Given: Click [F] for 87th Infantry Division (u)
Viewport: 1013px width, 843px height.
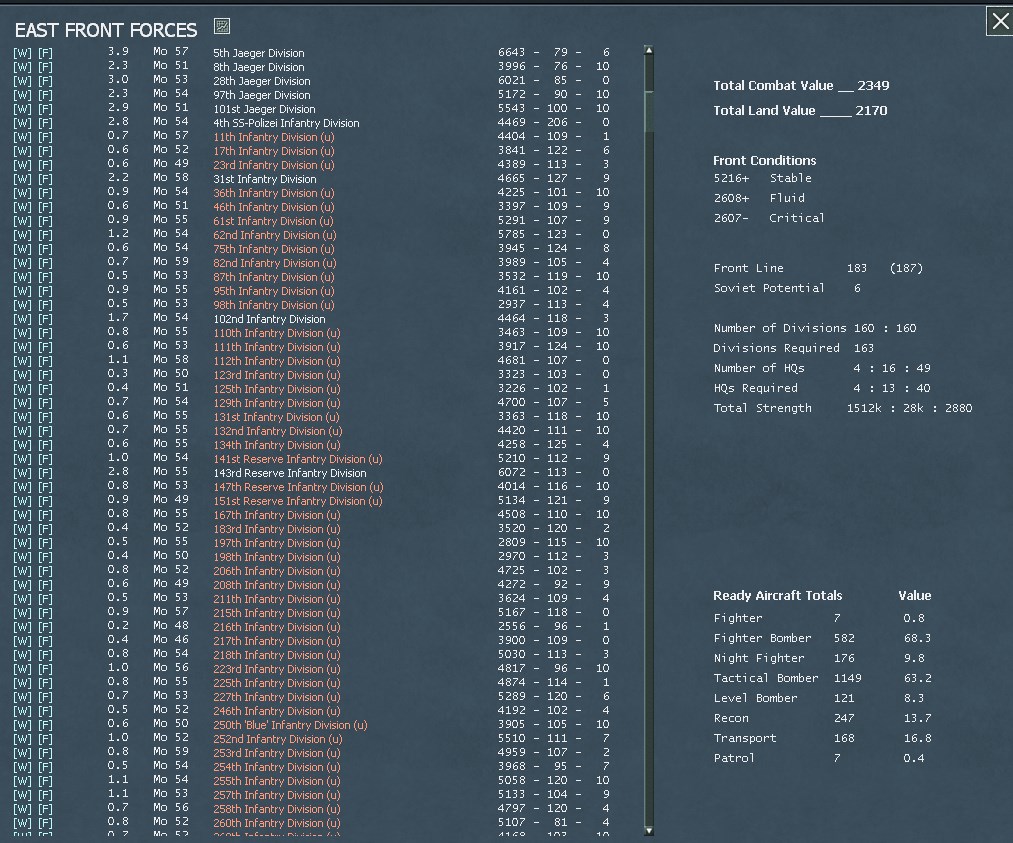Looking at the screenshot, I should 45,277.
